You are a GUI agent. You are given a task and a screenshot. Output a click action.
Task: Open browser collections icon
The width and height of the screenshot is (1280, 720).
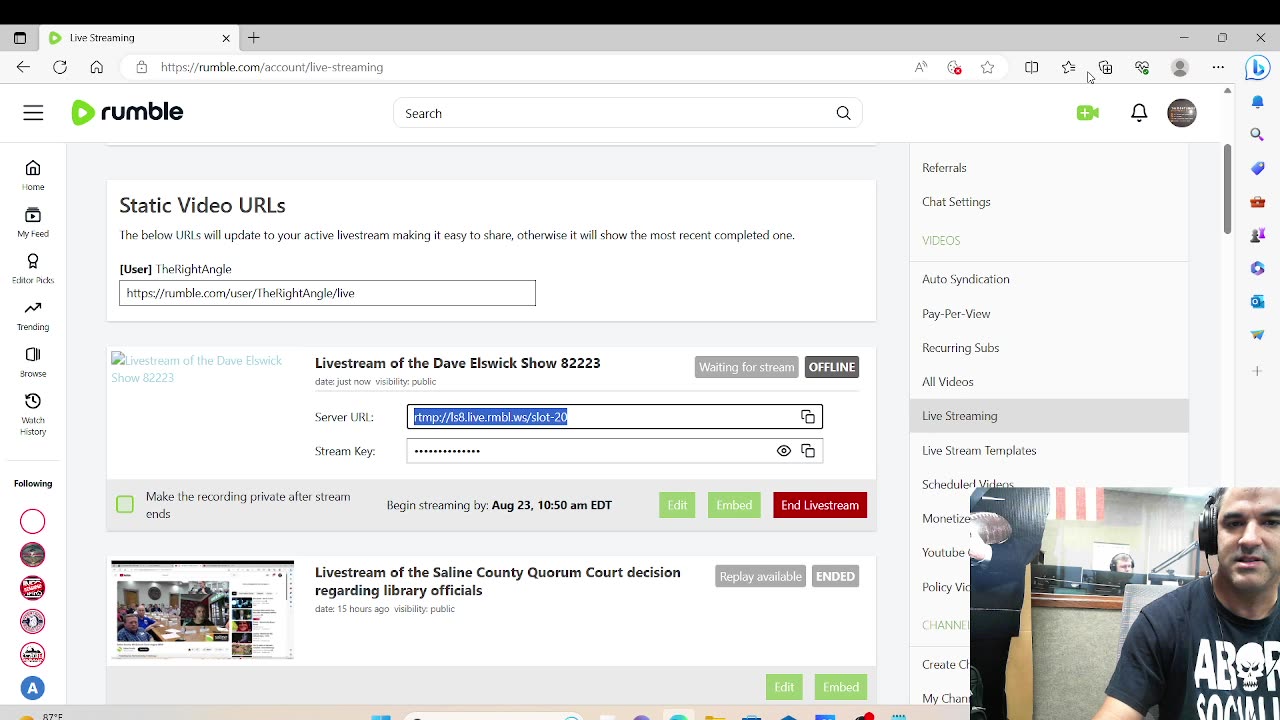[1105, 67]
